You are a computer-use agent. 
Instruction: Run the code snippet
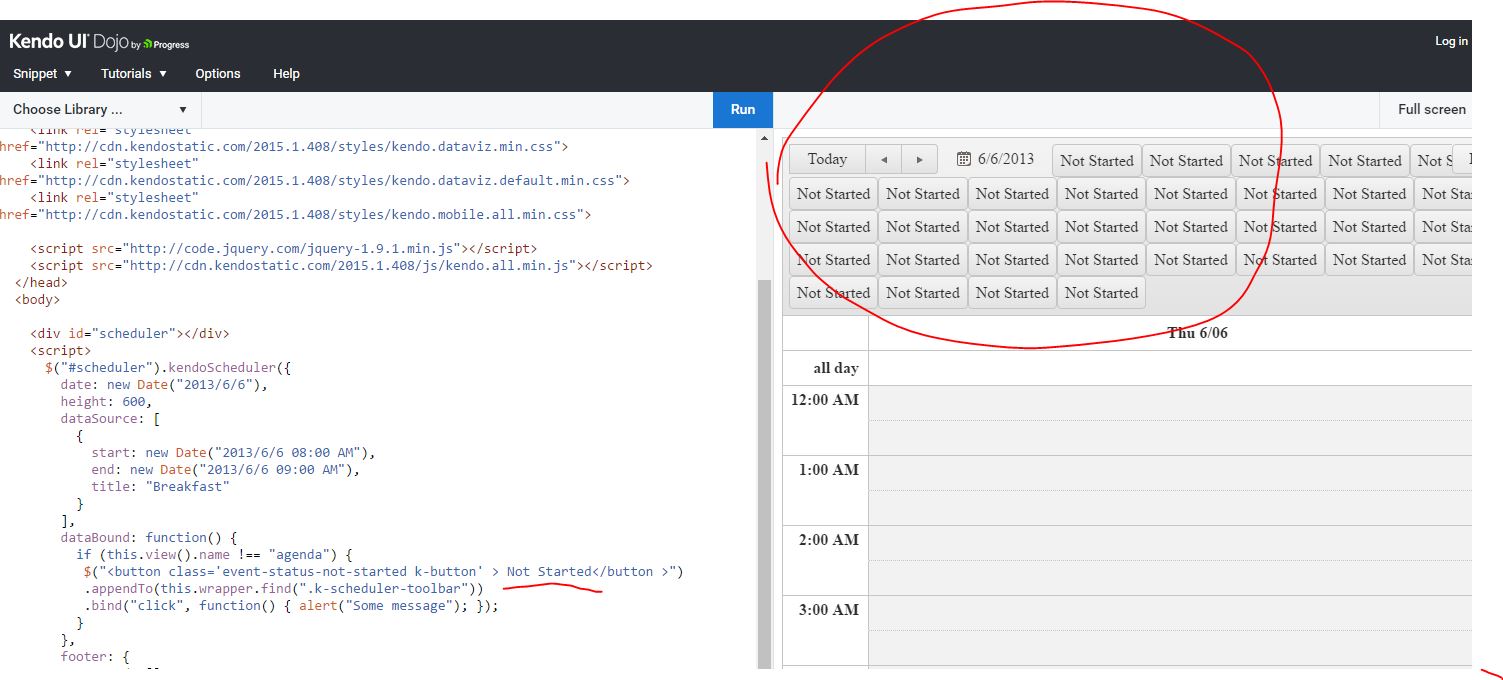click(x=743, y=109)
